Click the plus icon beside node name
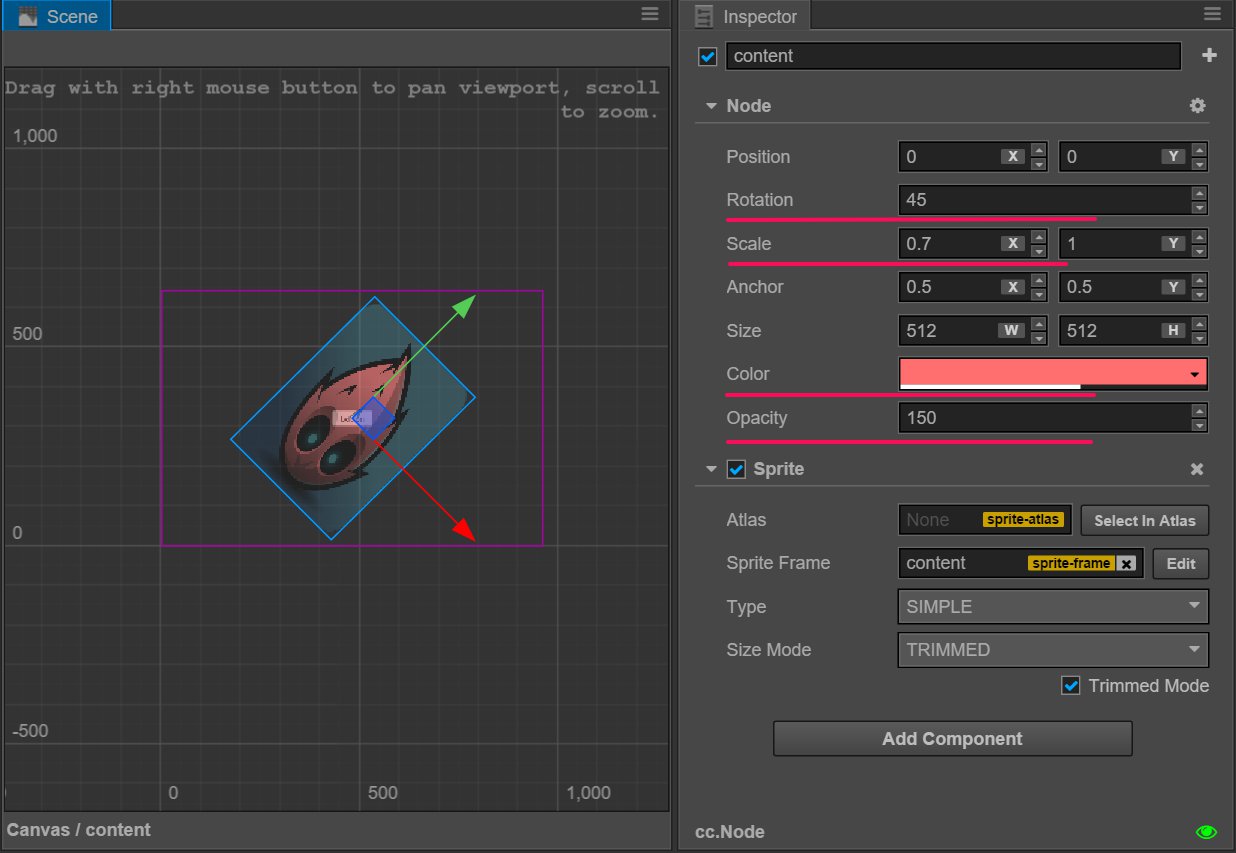Viewport: 1236px width, 853px height. click(x=1209, y=56)
